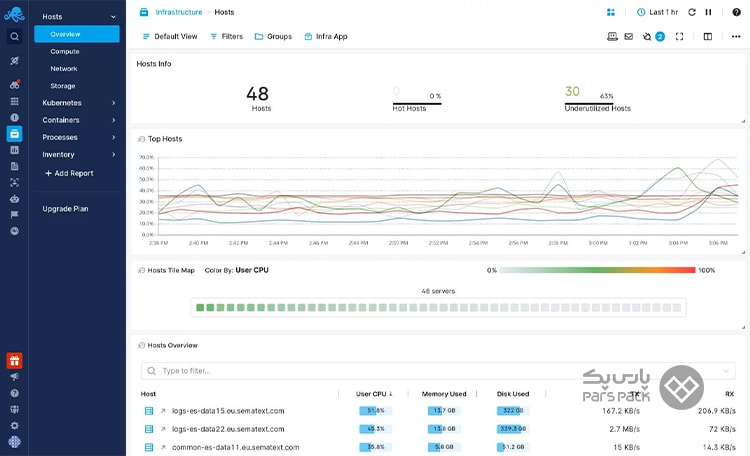Click the laptop agent icon in toolbar
The image size is (750, 456).
tap(612, 36)
